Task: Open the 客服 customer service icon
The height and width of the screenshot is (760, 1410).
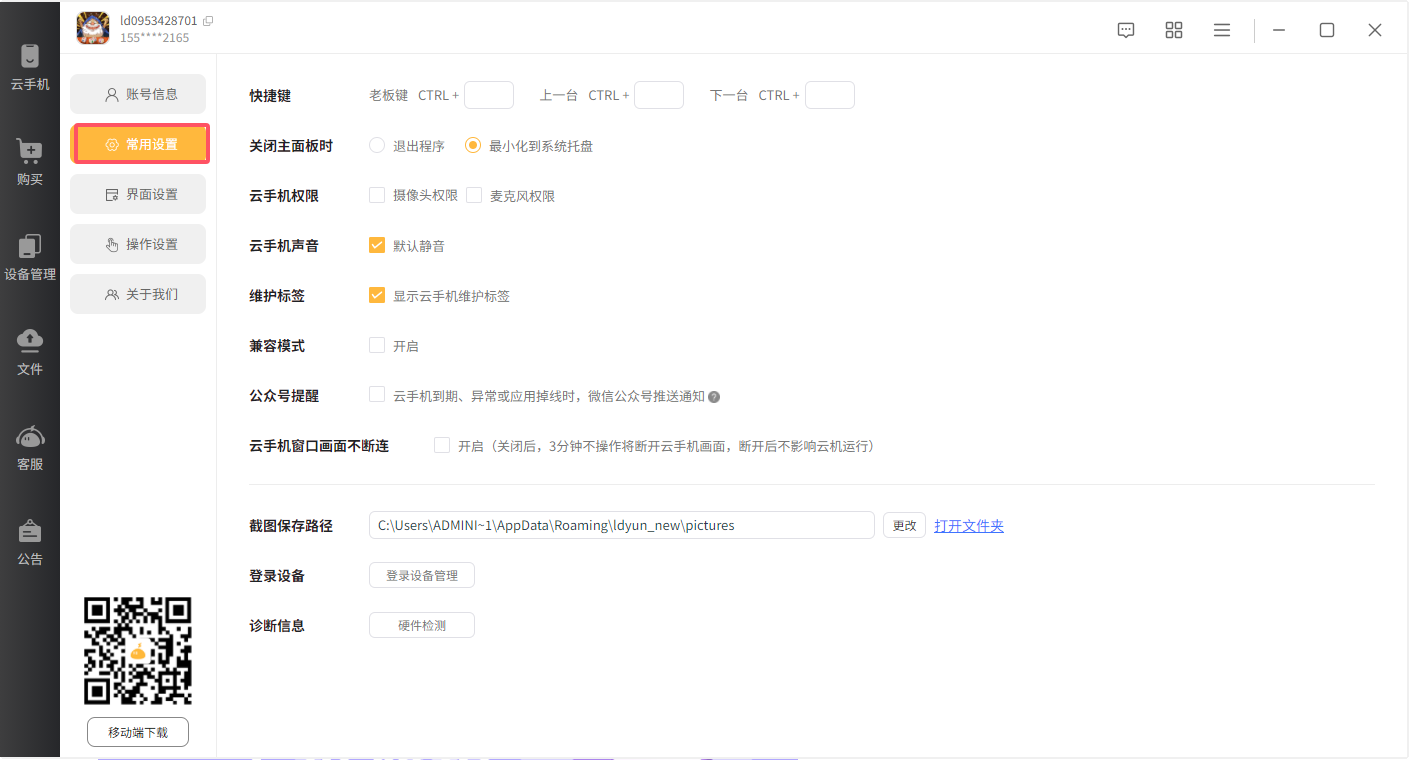Action: click(30, 438)
